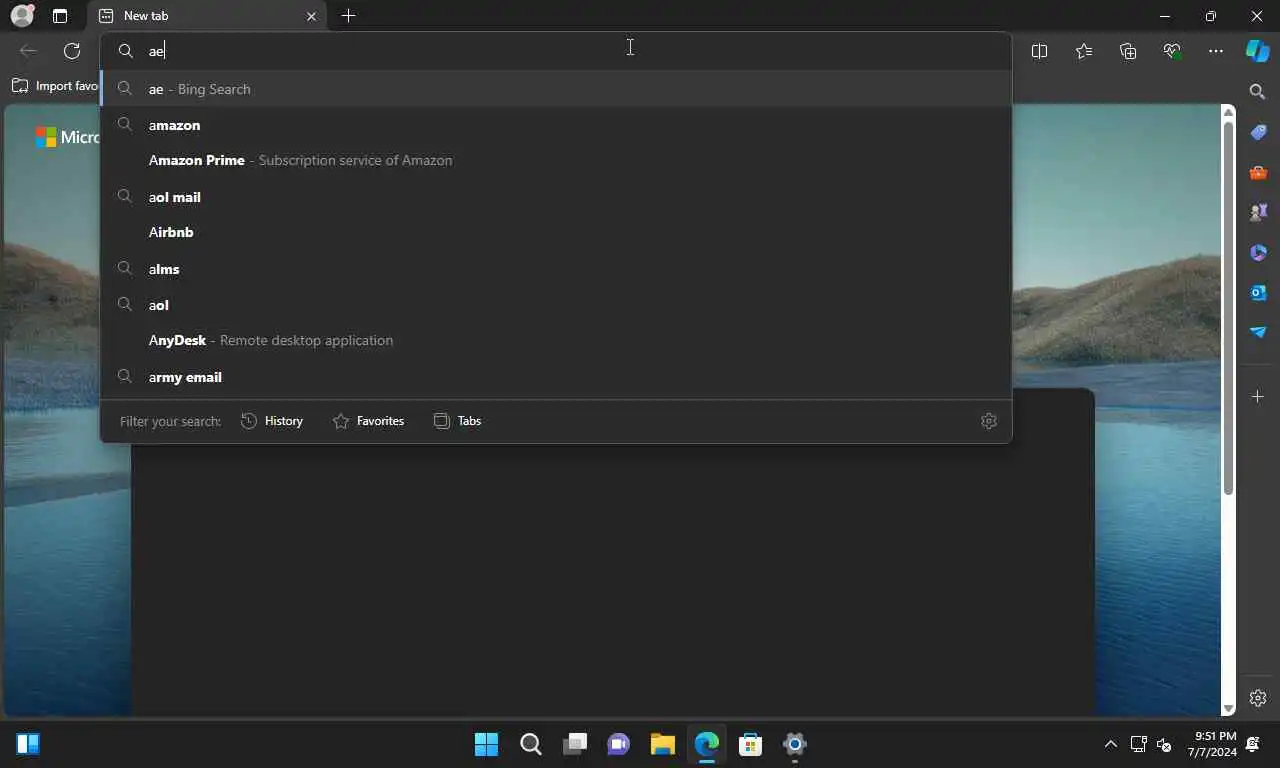Select 'ae - Bing Search' suggestion

pyautogui.click(x=556, y=89)
